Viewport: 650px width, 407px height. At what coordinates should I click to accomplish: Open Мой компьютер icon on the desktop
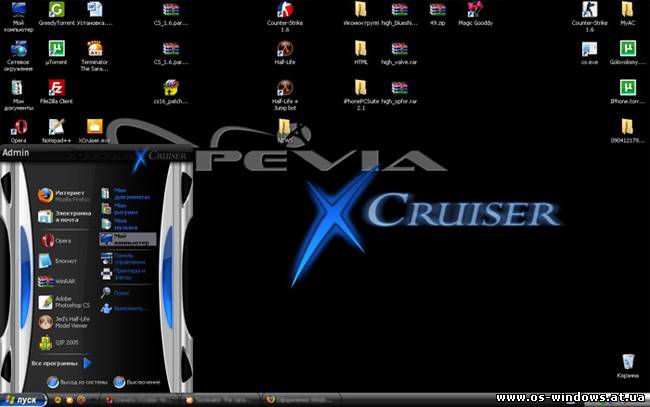tap(18, 17)
